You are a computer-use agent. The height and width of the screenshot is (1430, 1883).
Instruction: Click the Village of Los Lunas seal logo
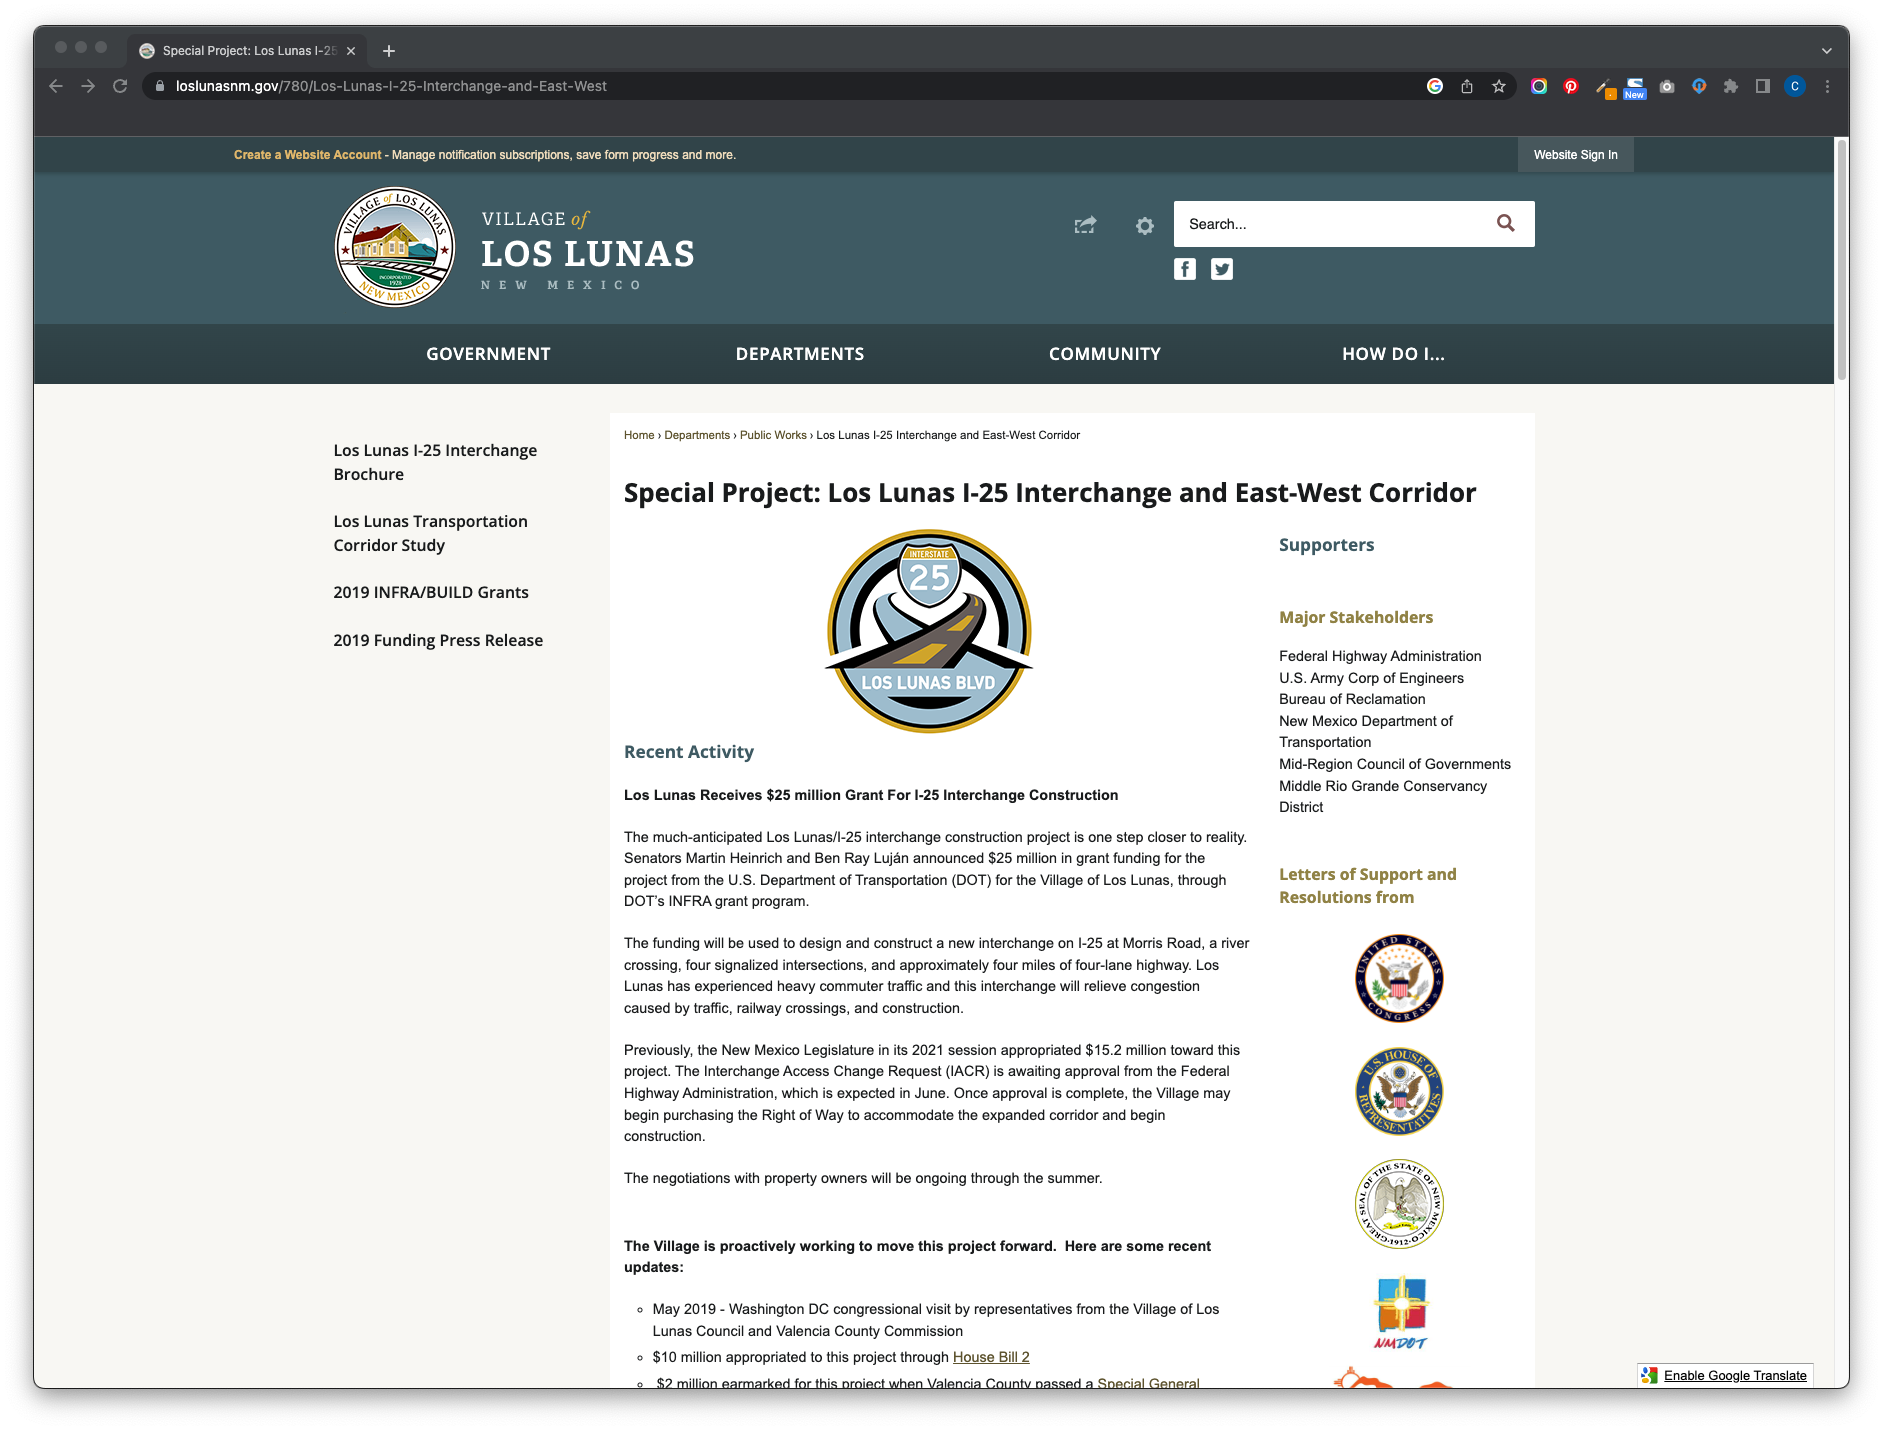395,247
